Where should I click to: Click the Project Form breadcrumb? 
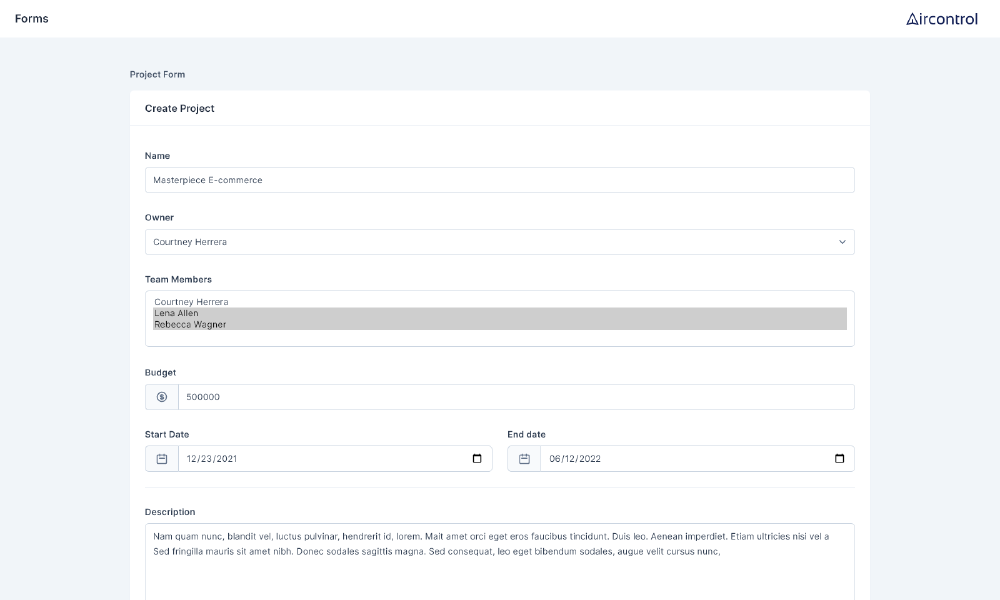click(x=157, y=75)
